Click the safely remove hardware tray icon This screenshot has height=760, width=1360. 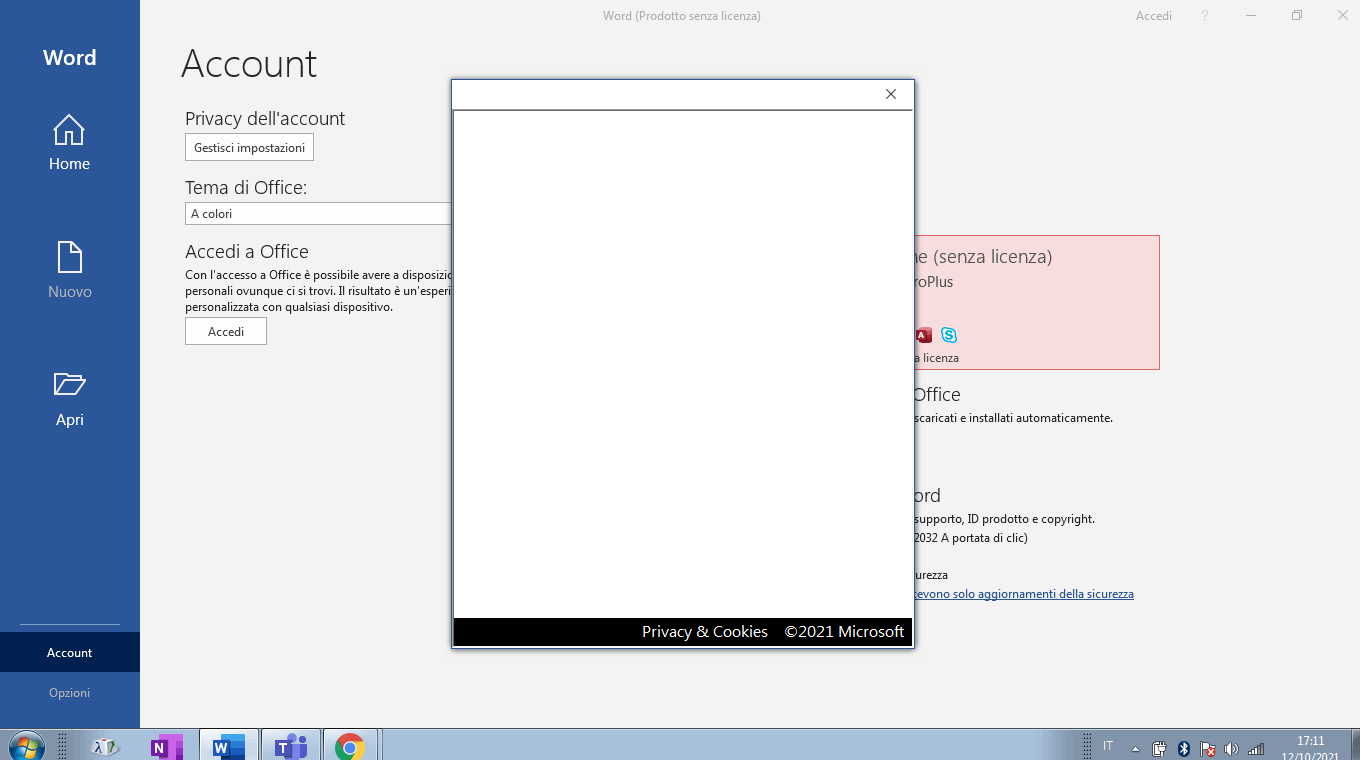click(1159, 748)
